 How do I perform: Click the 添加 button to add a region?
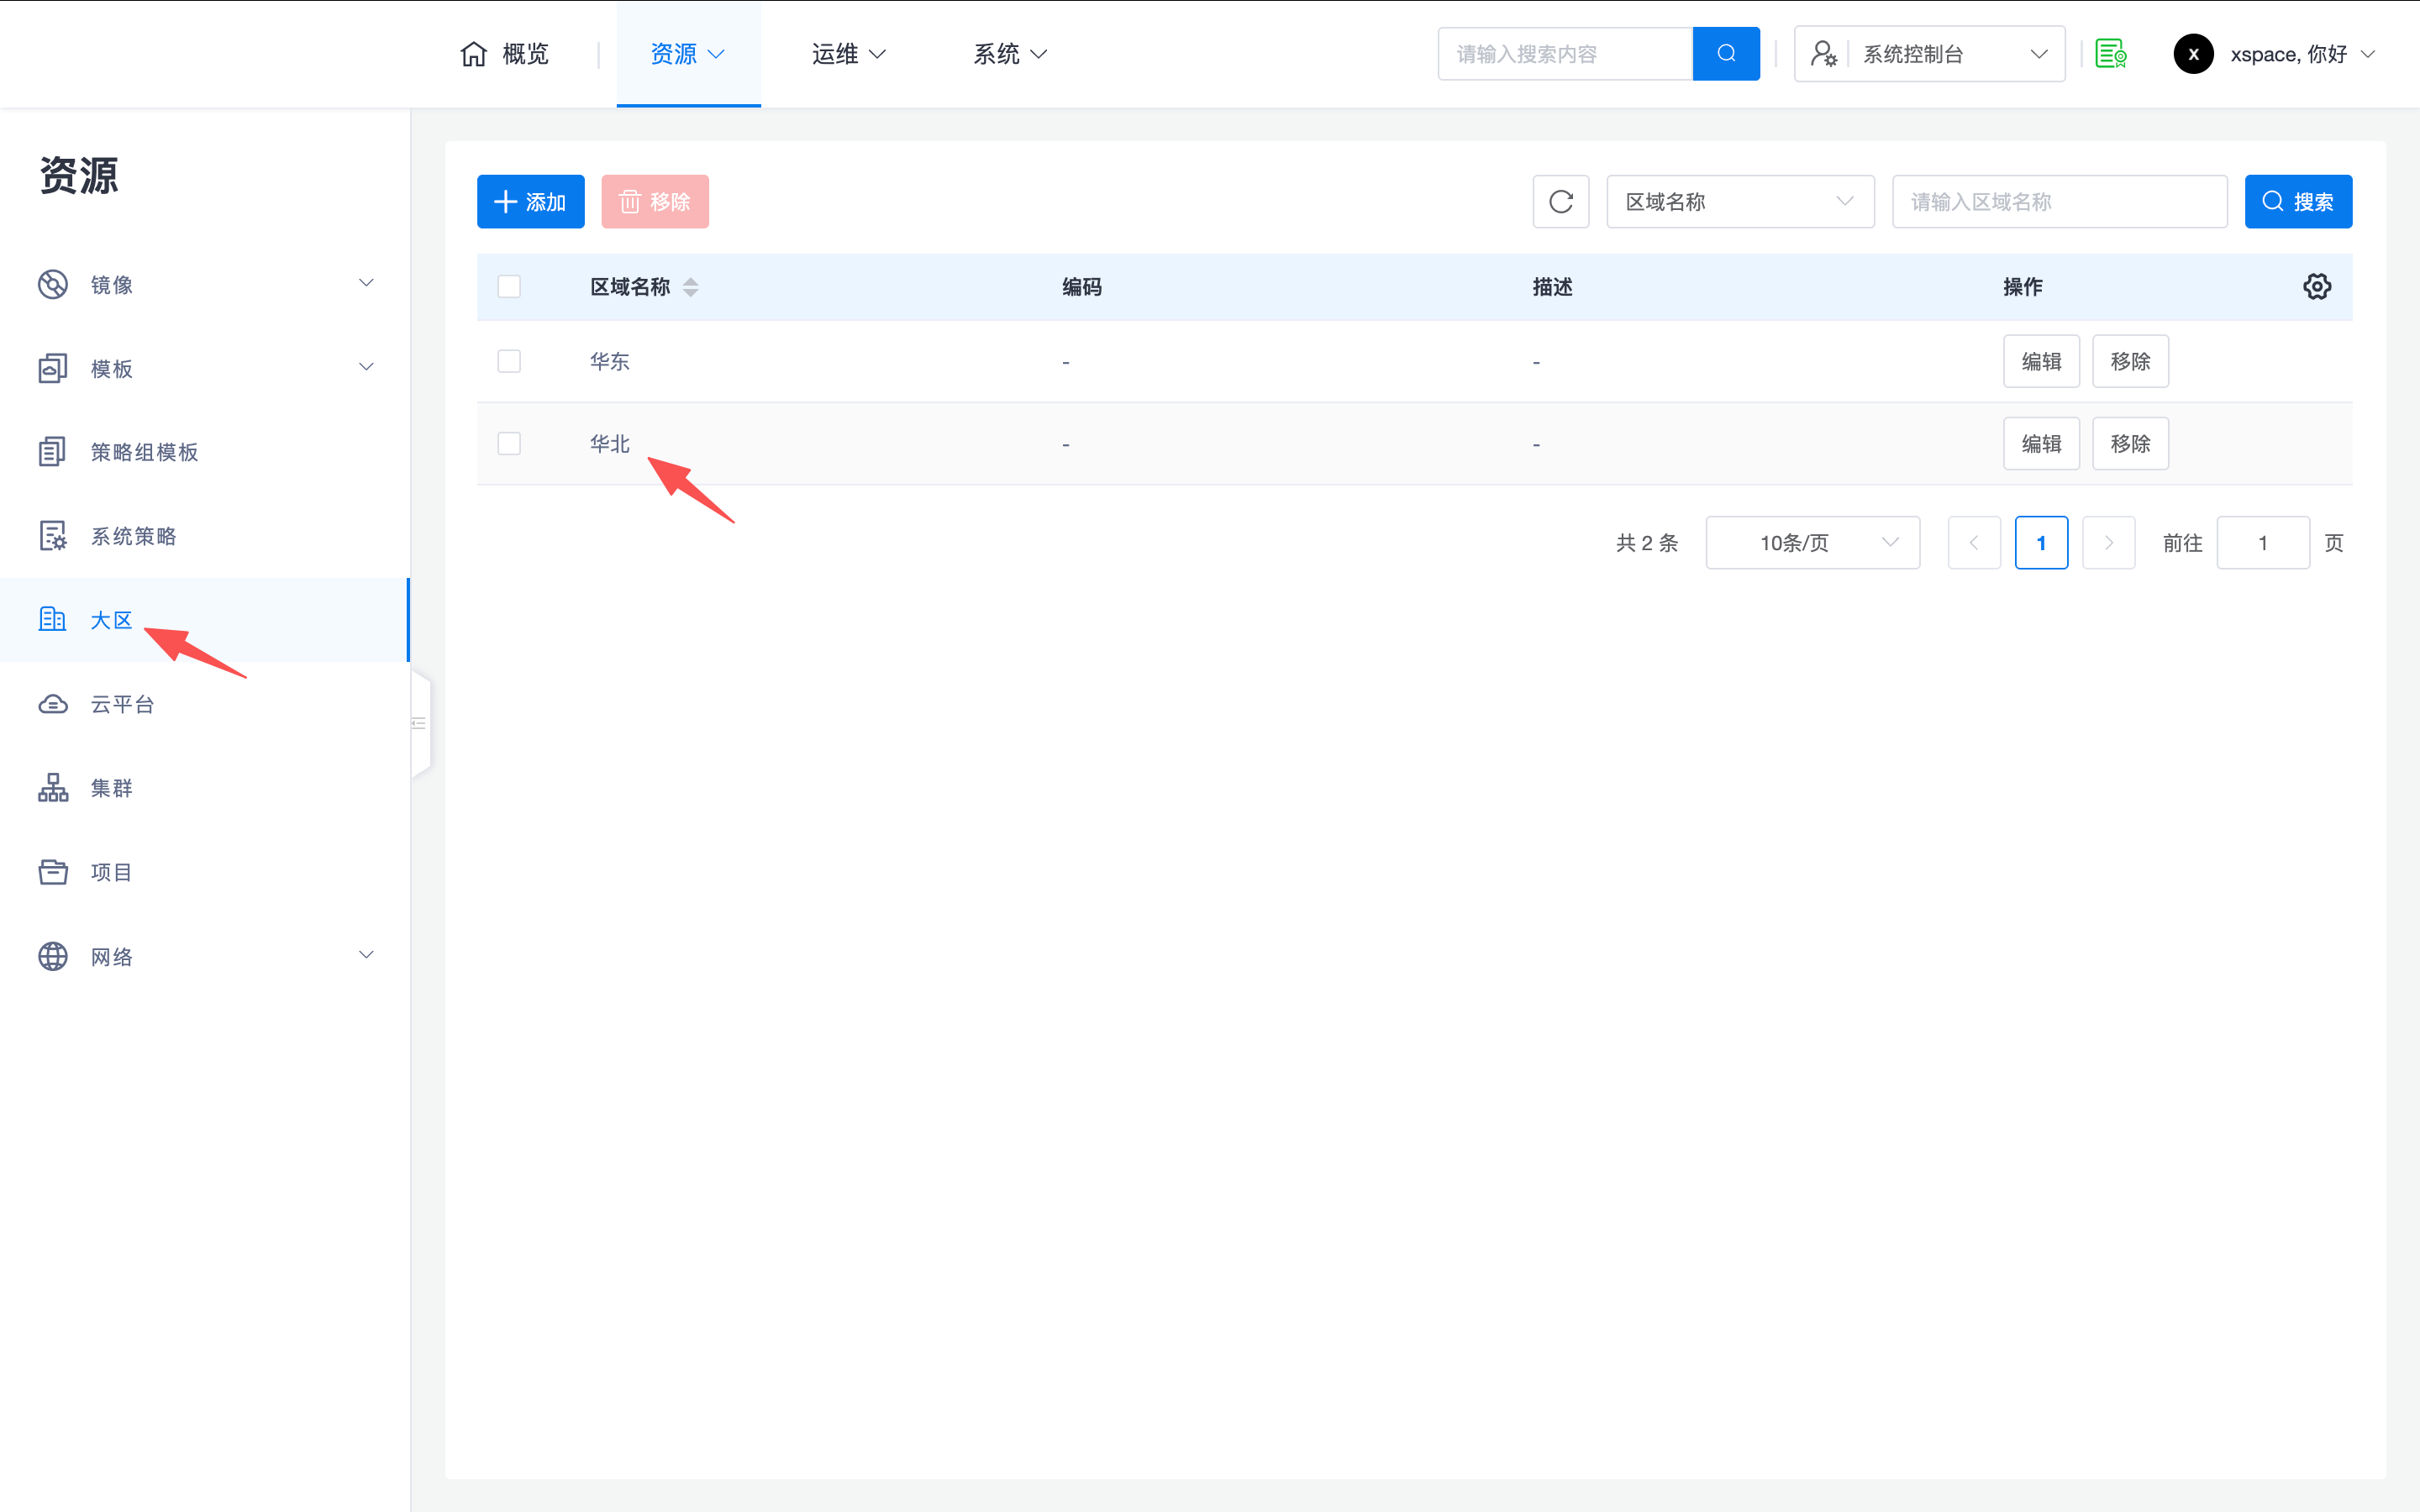click(530, 201)
